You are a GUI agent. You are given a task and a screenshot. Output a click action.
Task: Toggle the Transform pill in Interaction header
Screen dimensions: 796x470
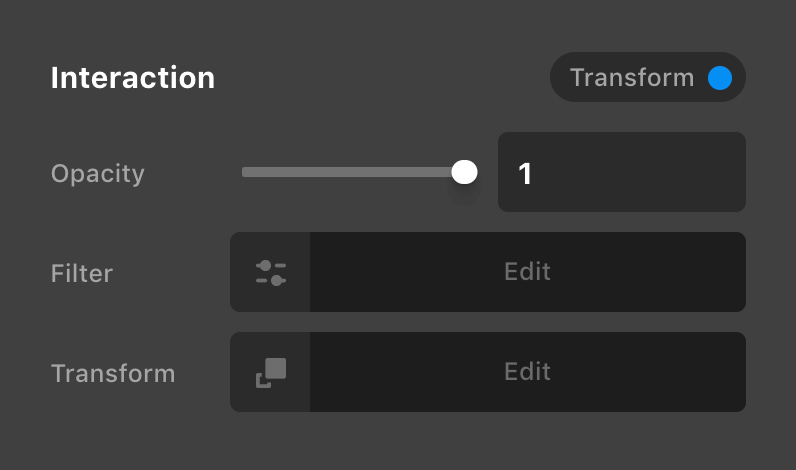(x=647, y=78)
